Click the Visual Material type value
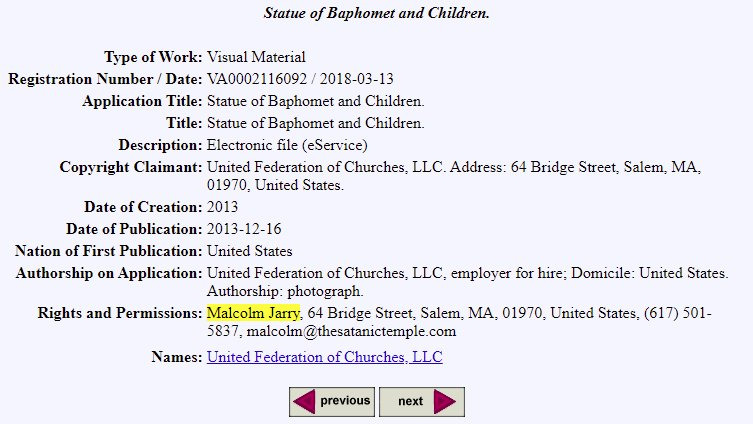The width and height of the screenshot is (753, 424). [x=256, y=57]
